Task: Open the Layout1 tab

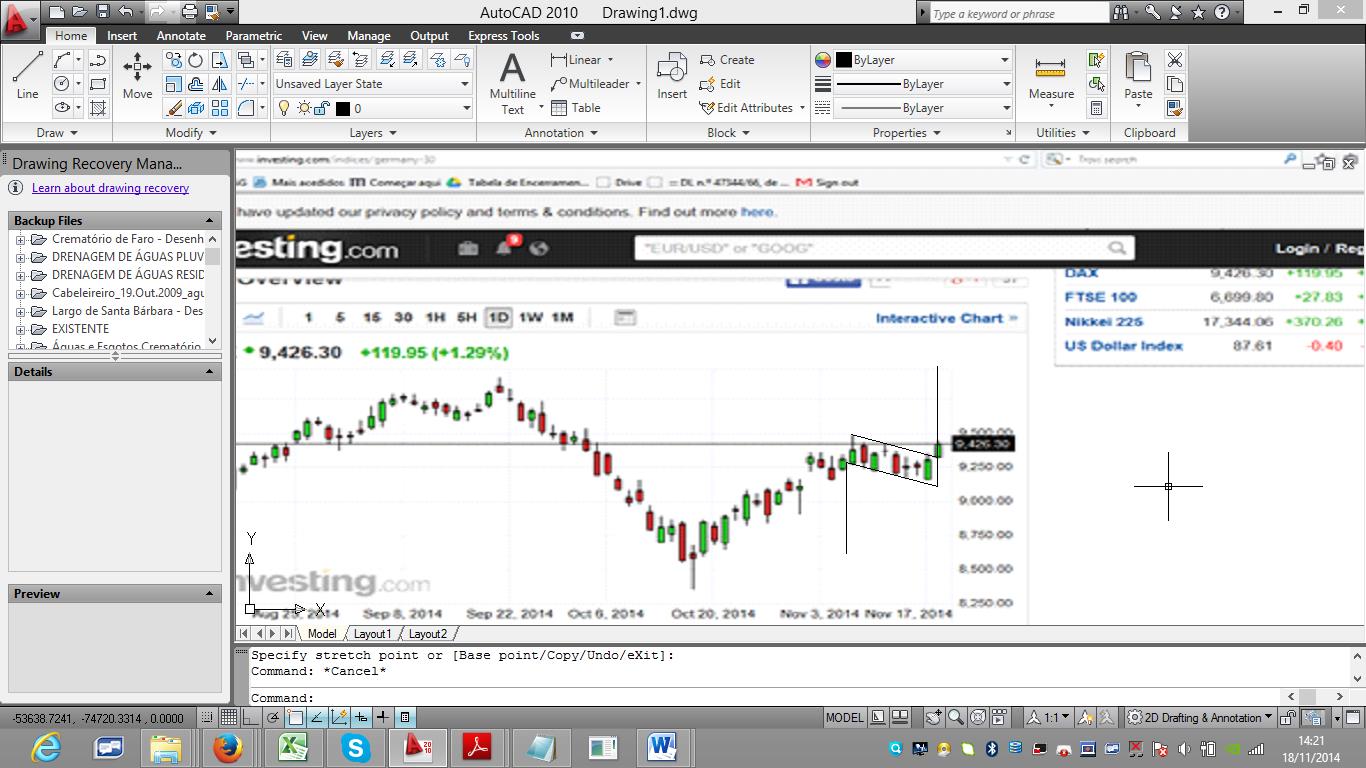Action: [x=372, y=634]
